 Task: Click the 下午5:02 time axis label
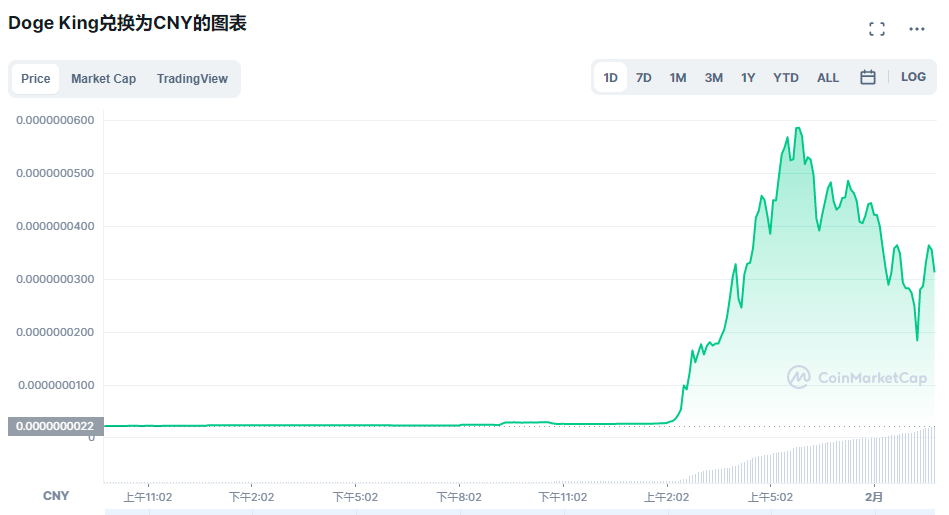click(x=356, y=496)
